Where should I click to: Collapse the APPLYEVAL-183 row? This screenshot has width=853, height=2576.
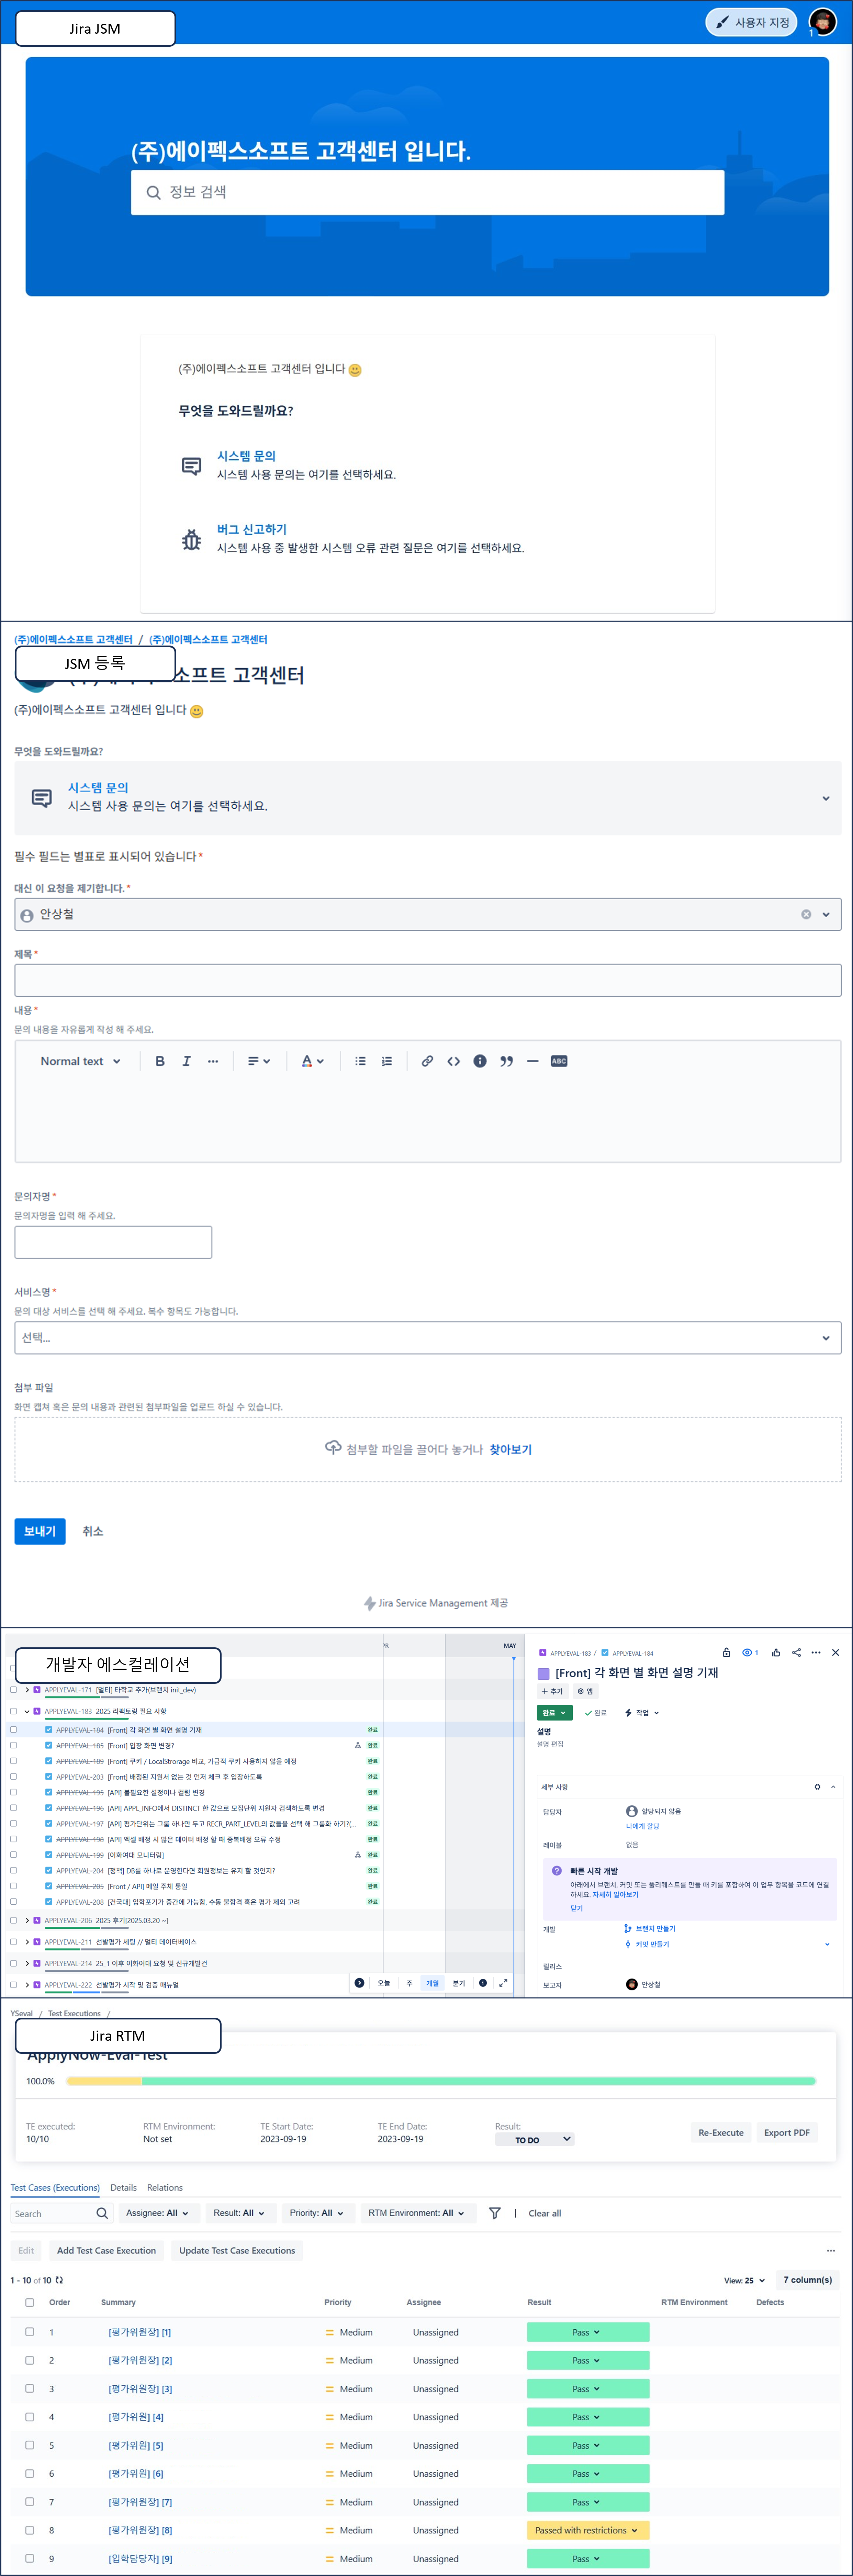[27, 1711]
